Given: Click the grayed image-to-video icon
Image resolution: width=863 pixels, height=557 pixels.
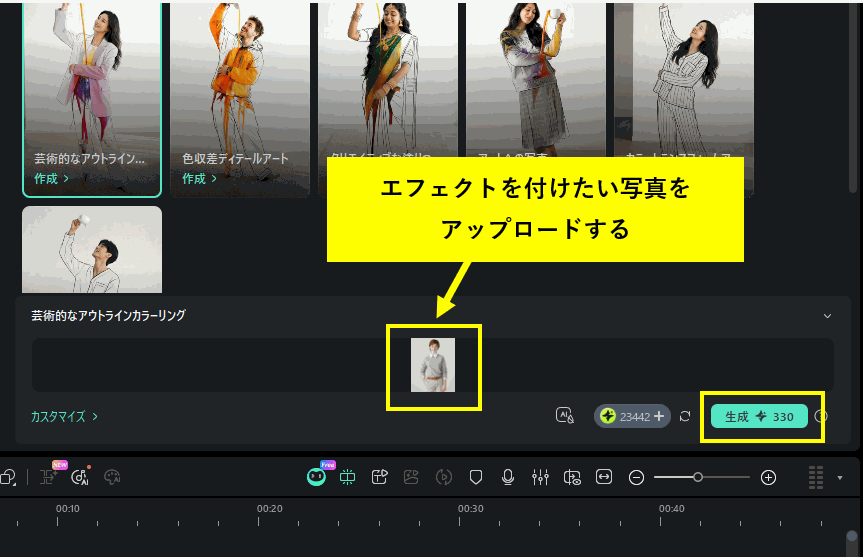Looking at the screenshot, I should [x=411, y=477].
